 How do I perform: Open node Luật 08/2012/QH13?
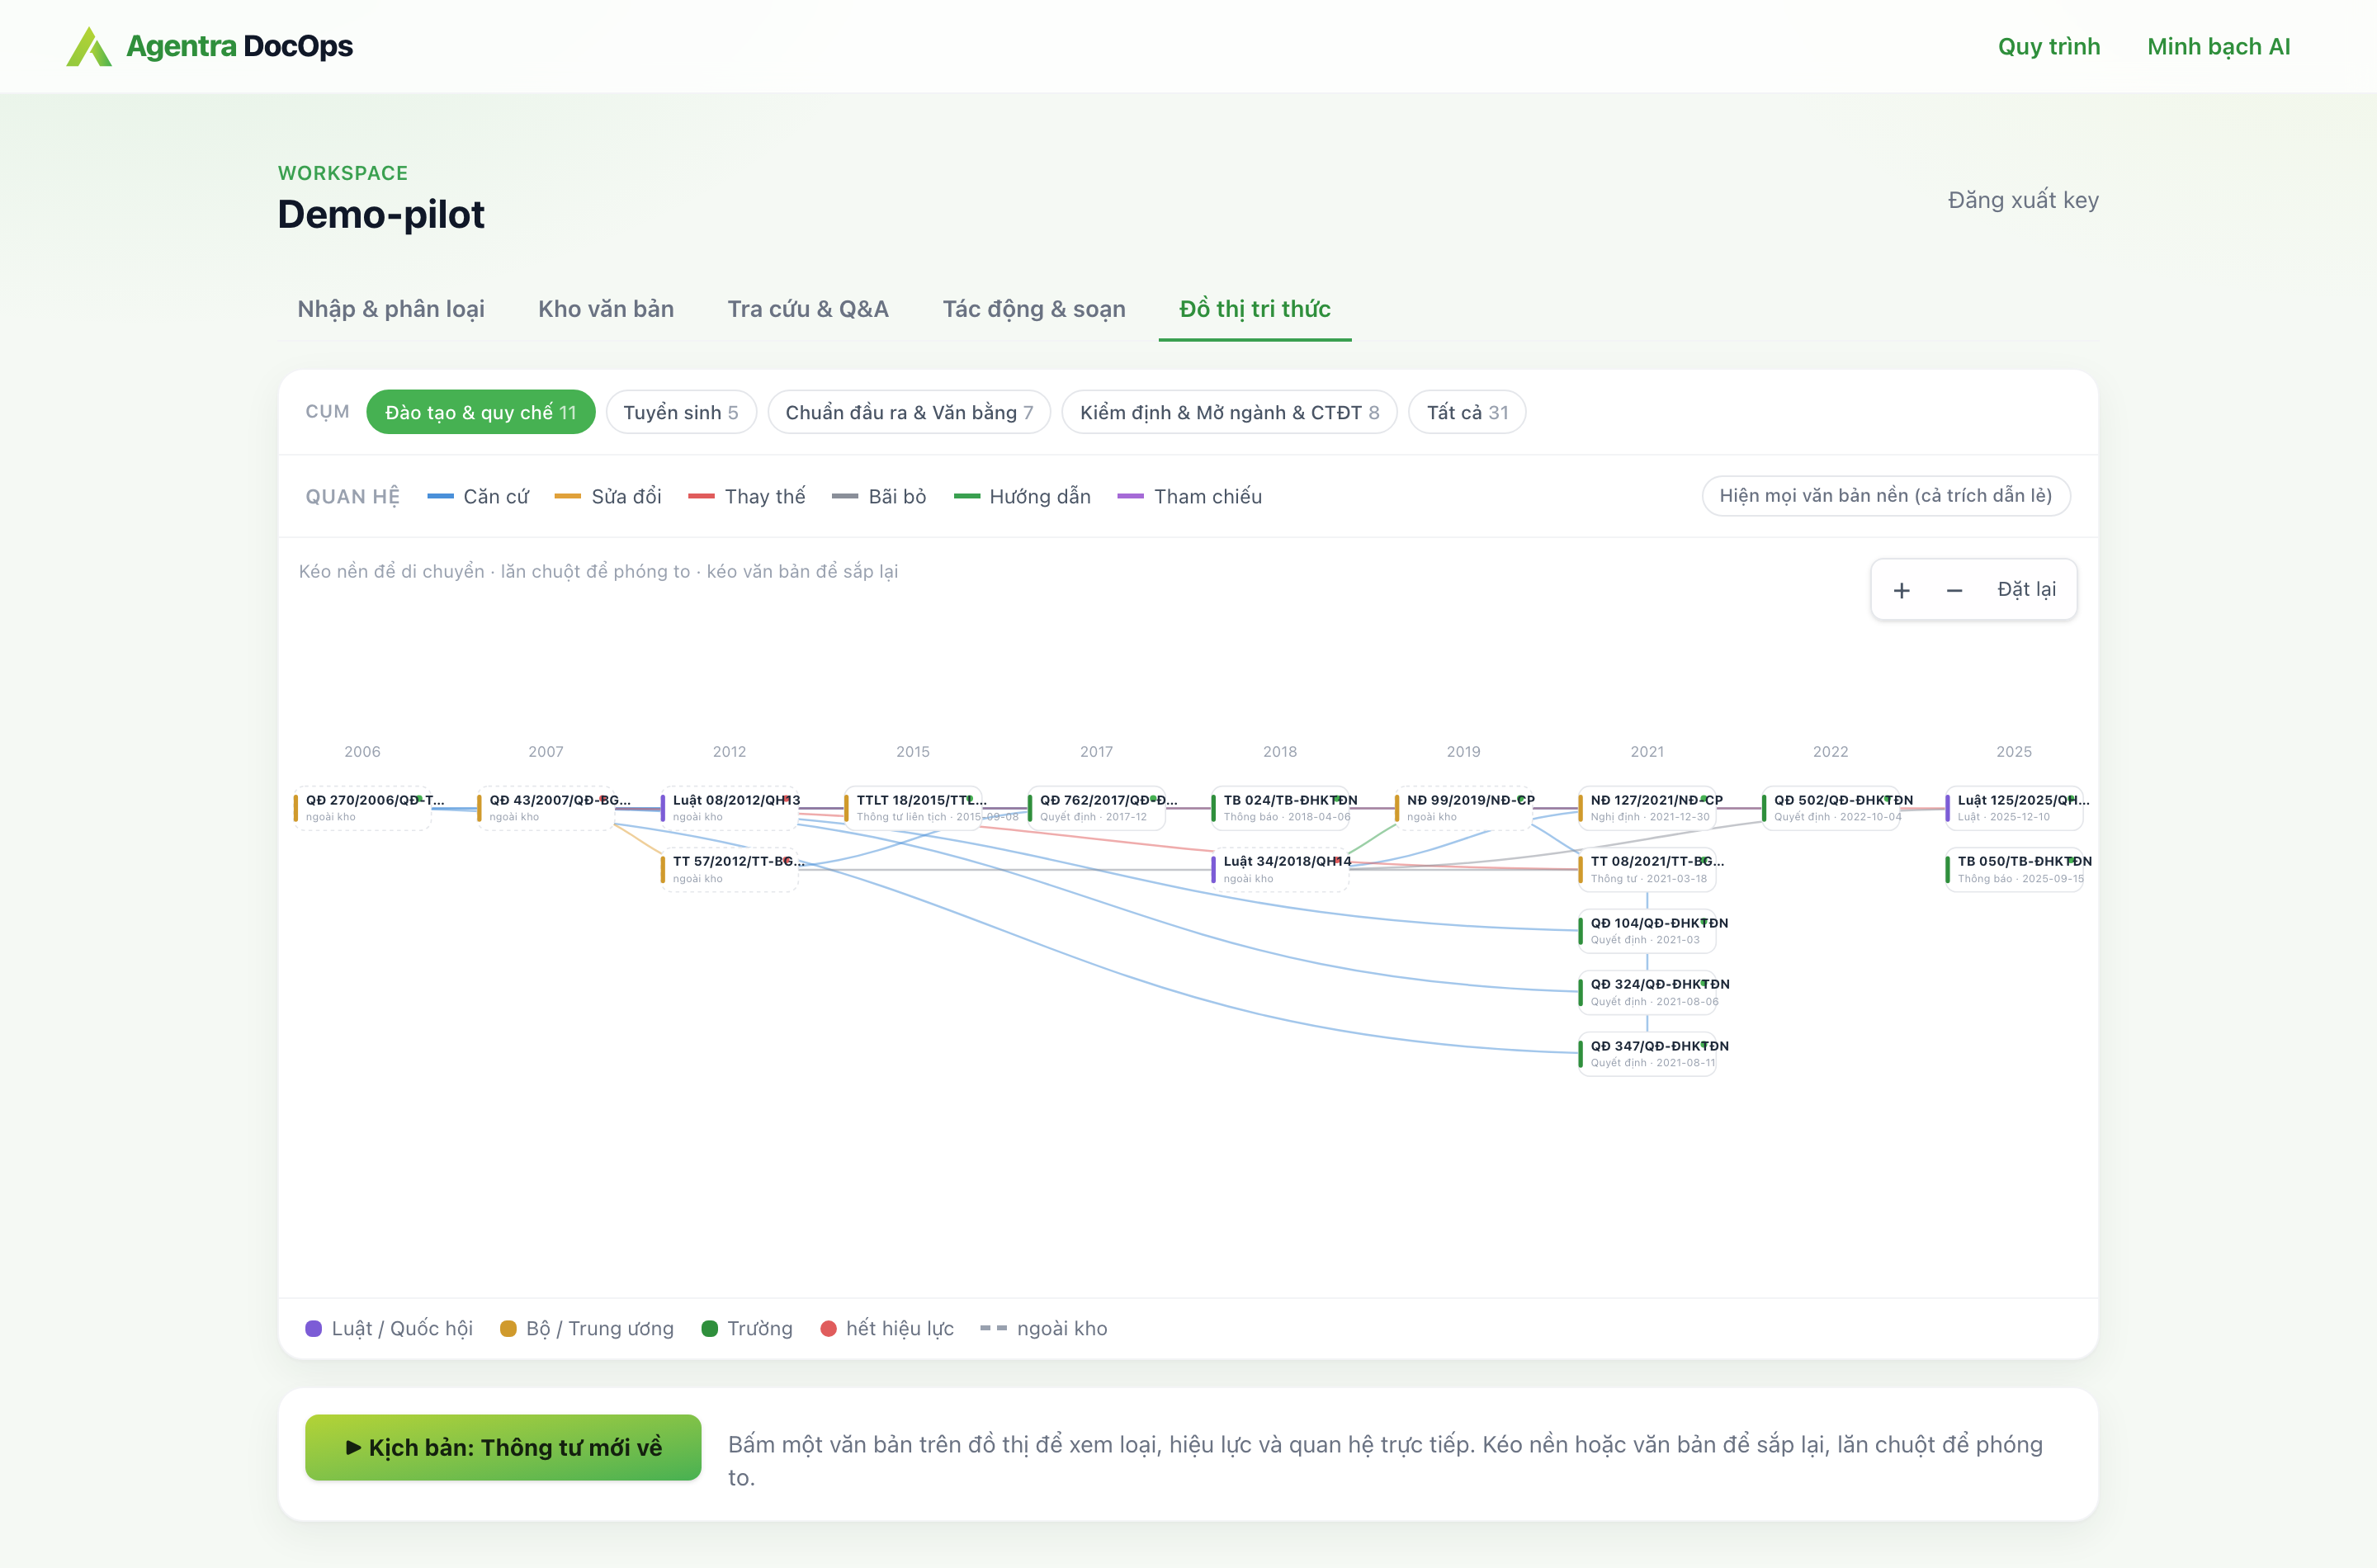point(730,808)
